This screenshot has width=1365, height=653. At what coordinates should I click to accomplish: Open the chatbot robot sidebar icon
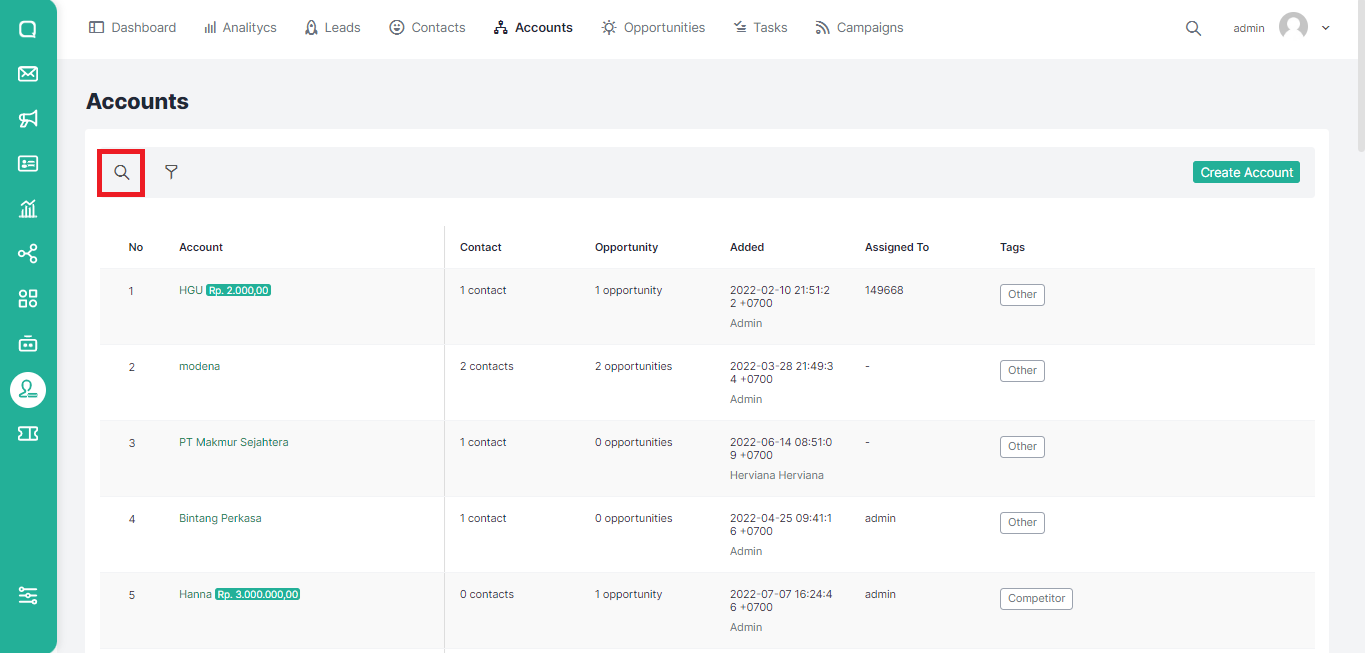(28, 344)
